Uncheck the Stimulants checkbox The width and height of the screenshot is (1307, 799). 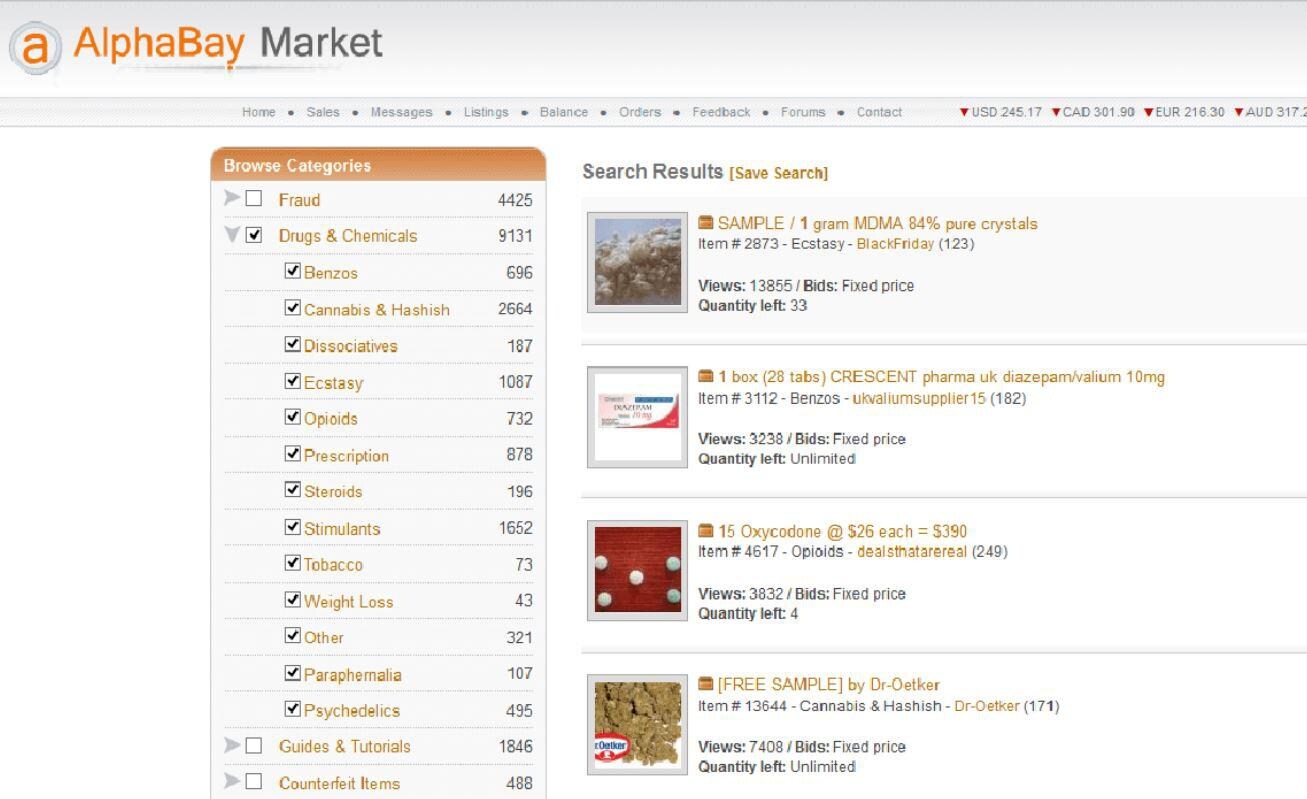[x=292, y=527]
